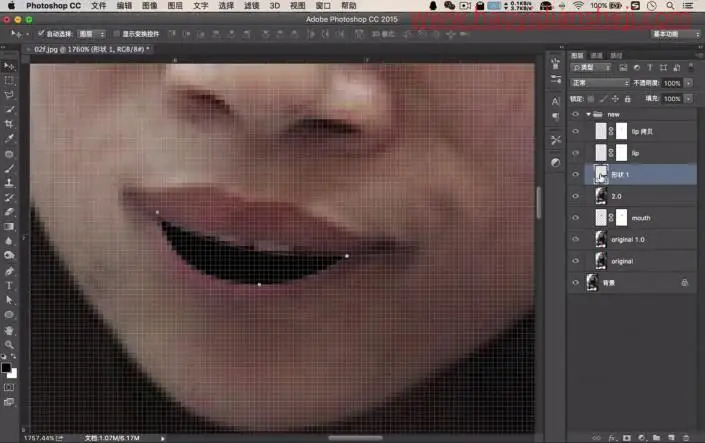Select the Lasso tool
Screen dimensions: 705x443
pyautogui.click(x=9, y=95)
